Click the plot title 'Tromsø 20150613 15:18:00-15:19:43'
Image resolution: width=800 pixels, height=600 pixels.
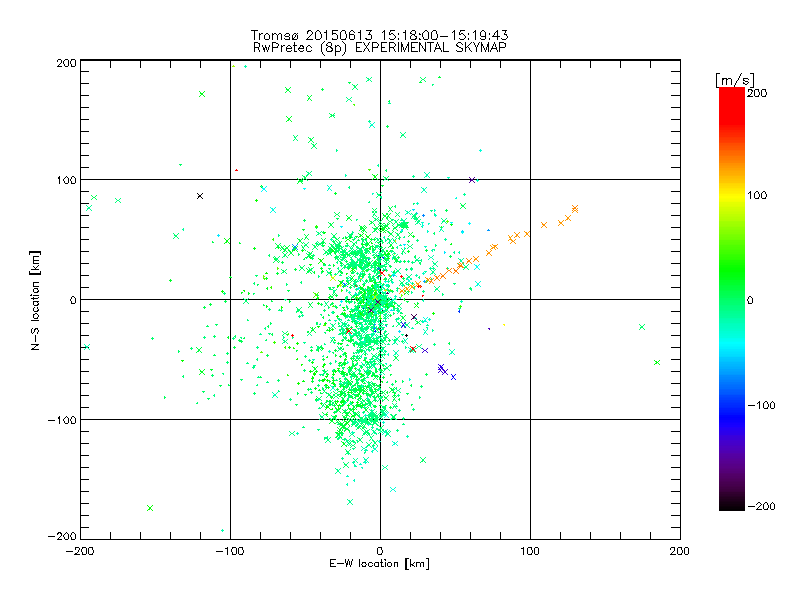tap(379, 35)
